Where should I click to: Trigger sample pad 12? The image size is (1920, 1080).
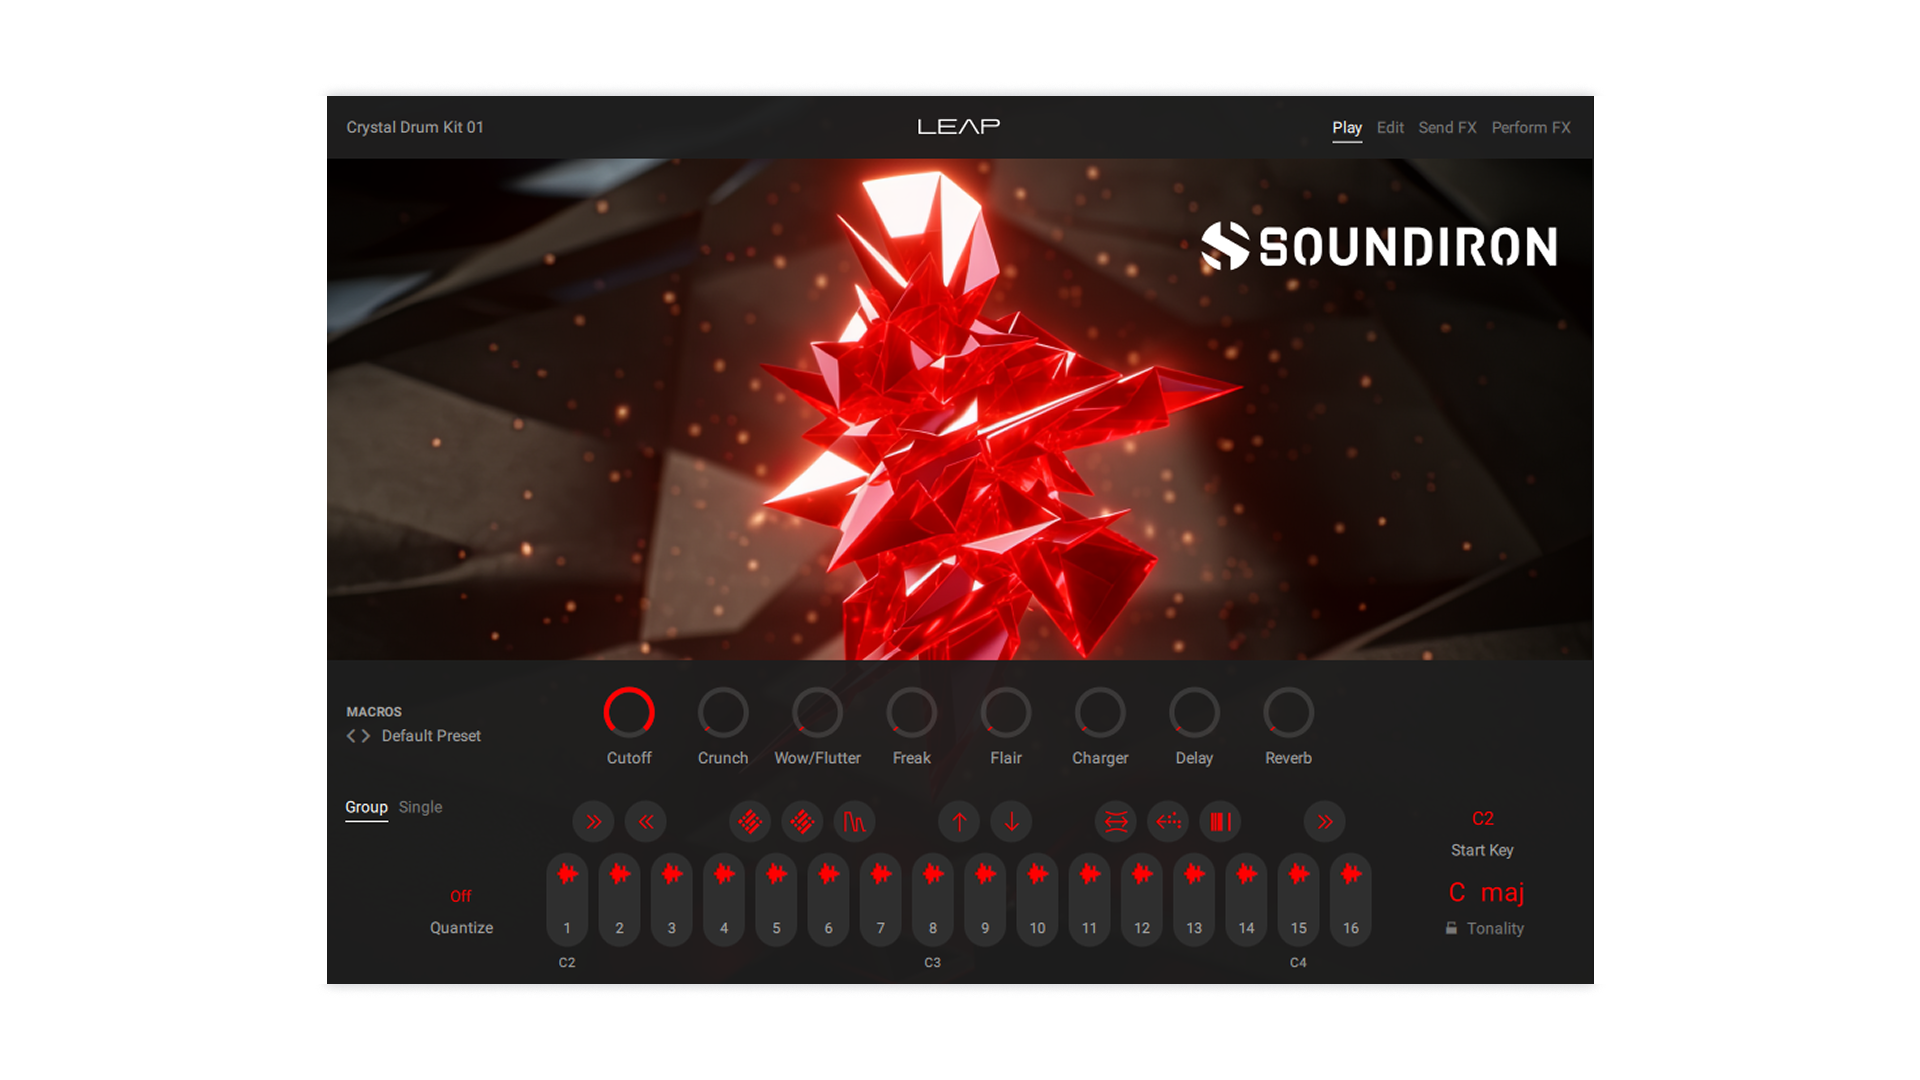(x=1142, y=899)
